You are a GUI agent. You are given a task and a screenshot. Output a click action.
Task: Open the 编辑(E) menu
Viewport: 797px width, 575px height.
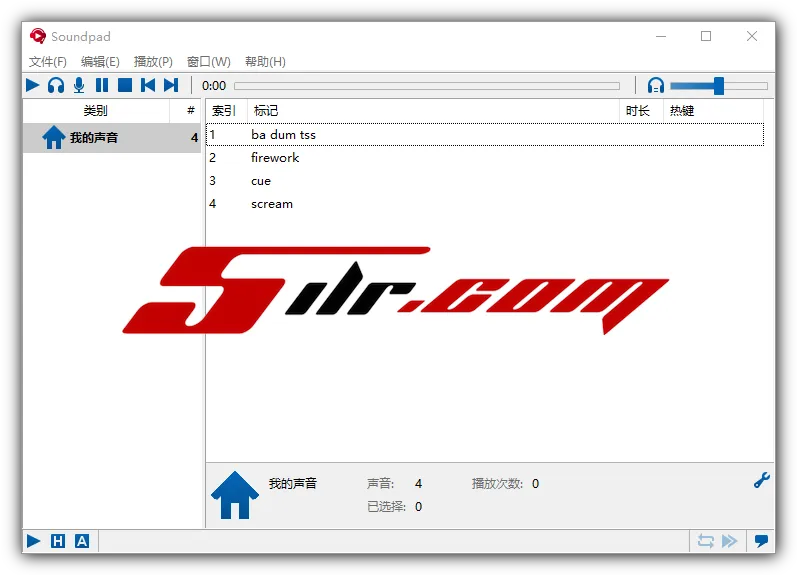pos(100,62)
